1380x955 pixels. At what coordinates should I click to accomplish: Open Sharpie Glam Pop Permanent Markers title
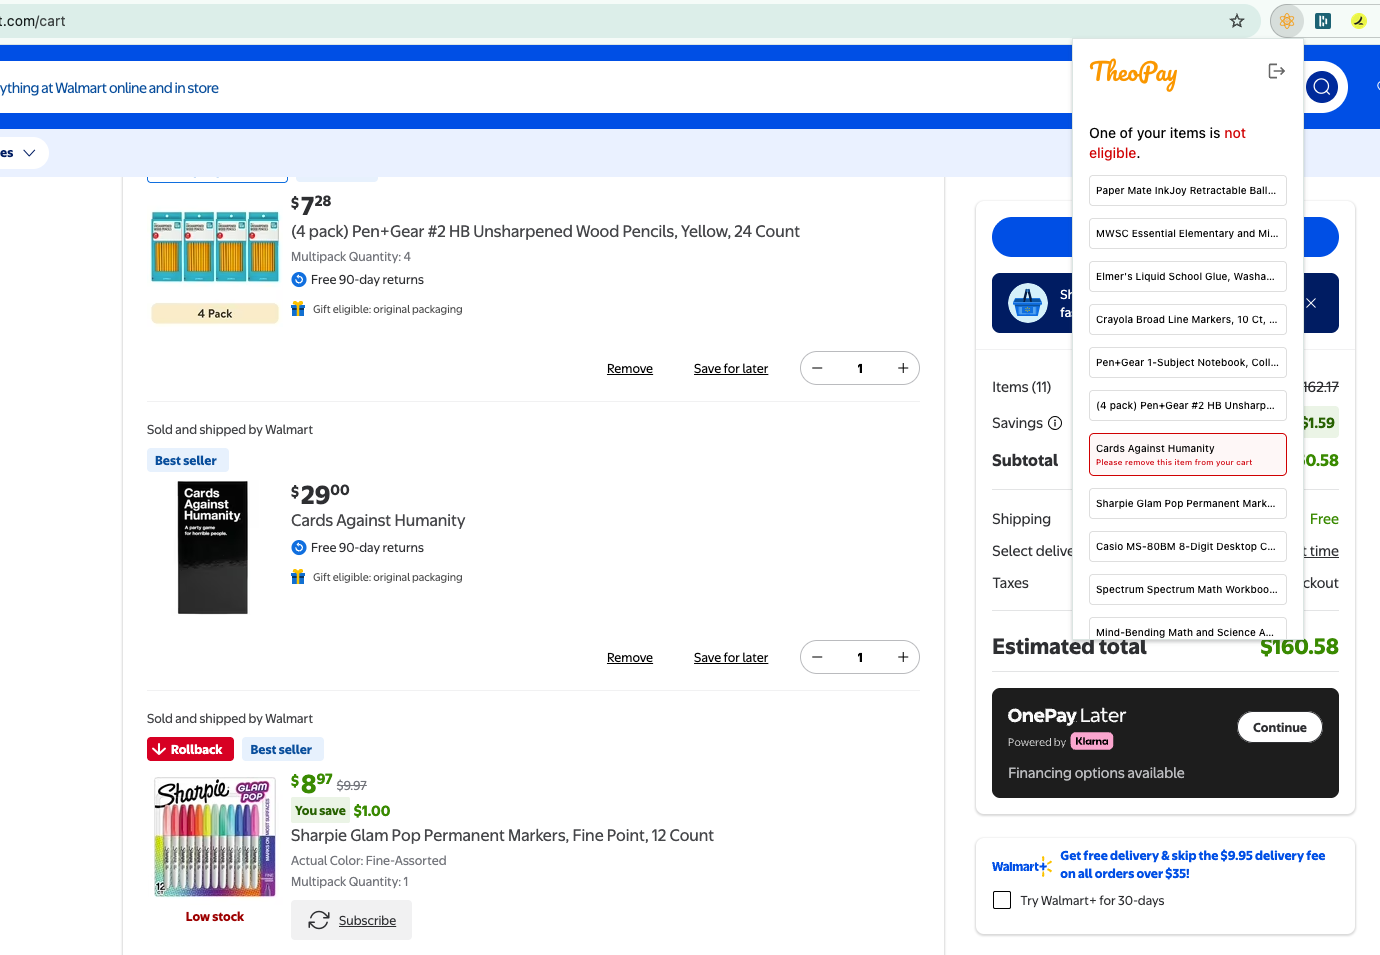[502, 835]
